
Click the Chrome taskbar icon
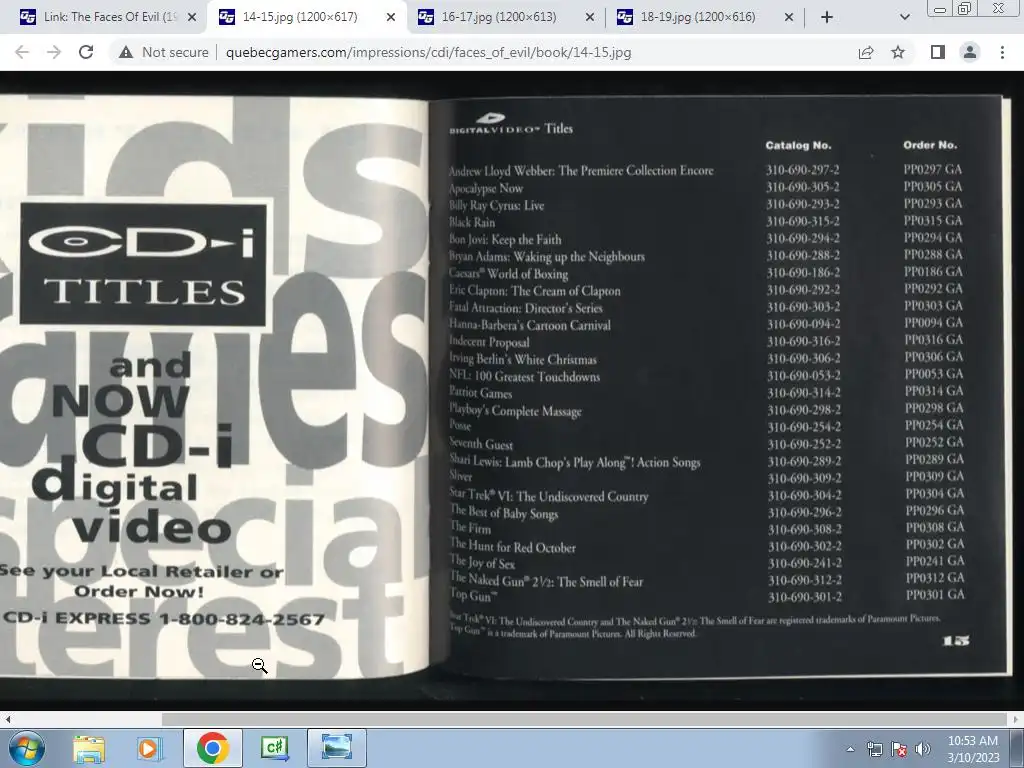point(212,748)
